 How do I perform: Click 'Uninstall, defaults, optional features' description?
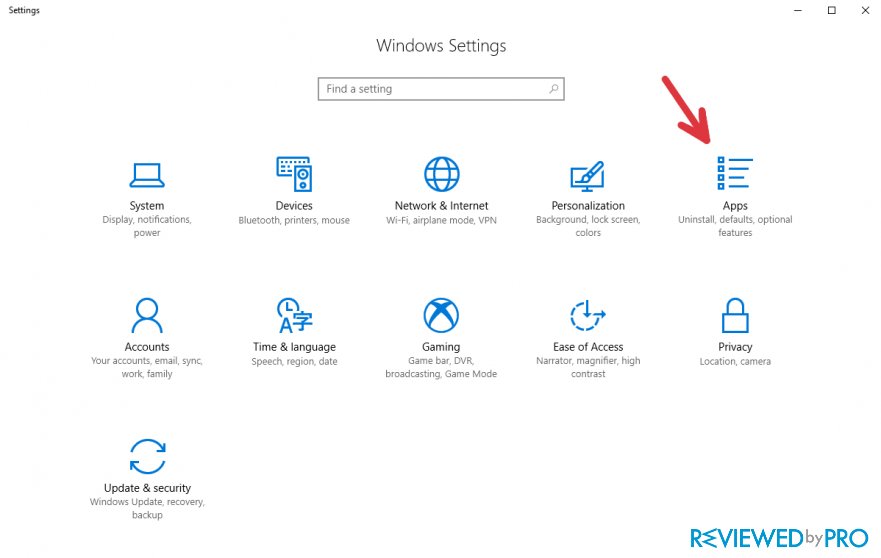point(735,226)
